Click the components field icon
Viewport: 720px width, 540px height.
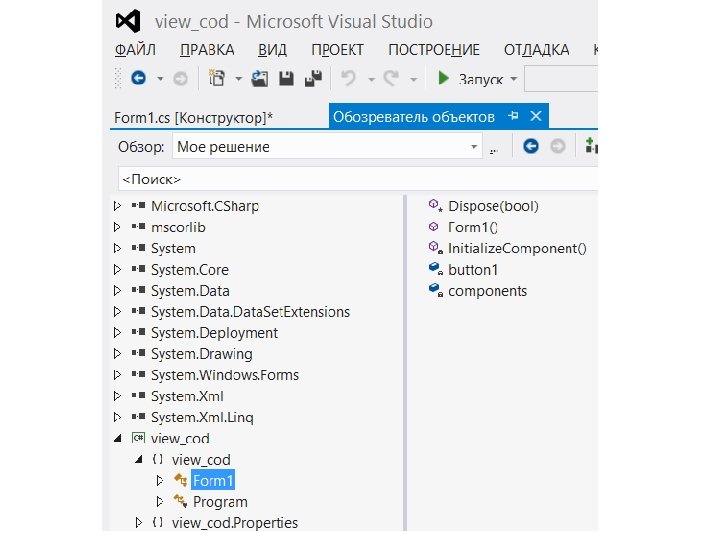436,290
